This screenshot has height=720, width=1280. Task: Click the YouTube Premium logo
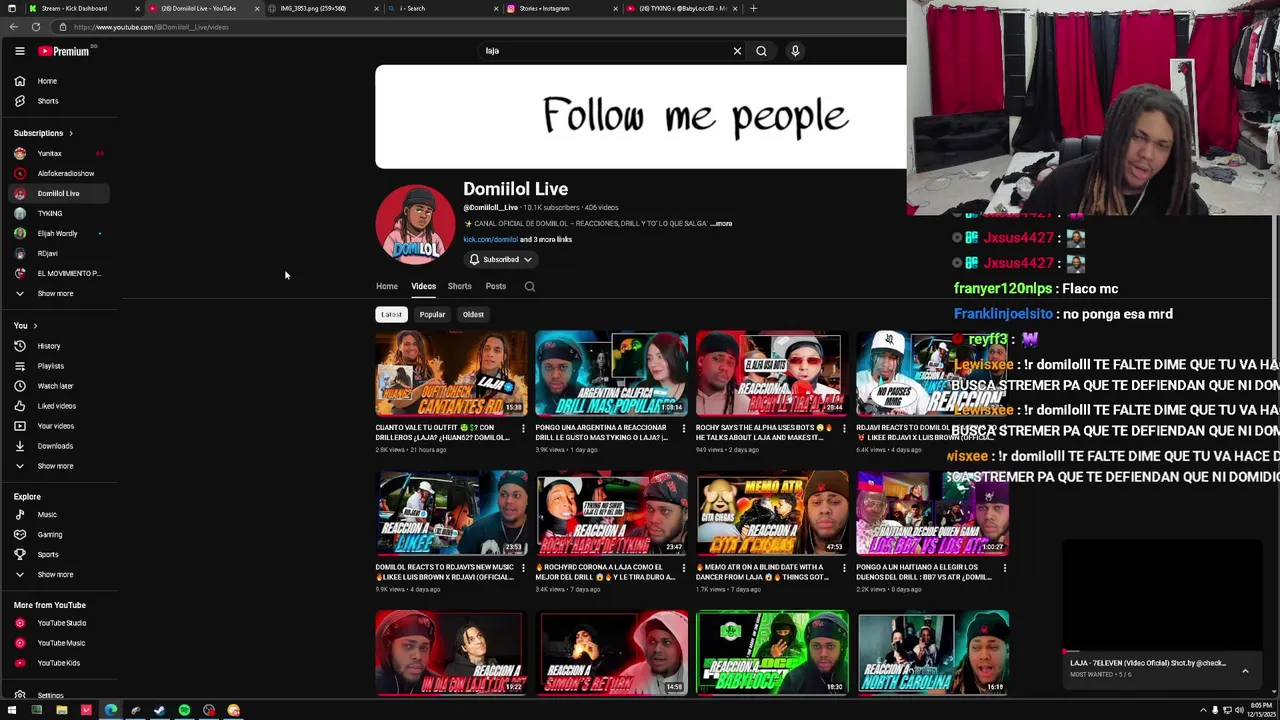click(64, 51)
